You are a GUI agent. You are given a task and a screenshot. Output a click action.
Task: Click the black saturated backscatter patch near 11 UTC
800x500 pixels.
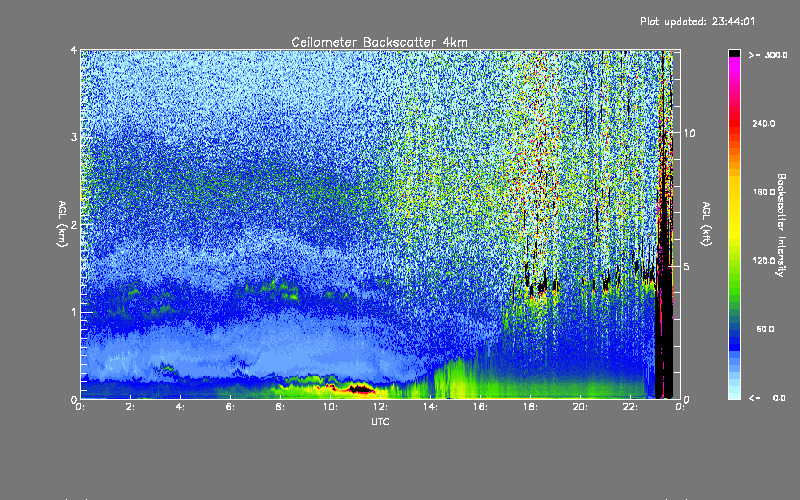point(361,389)
